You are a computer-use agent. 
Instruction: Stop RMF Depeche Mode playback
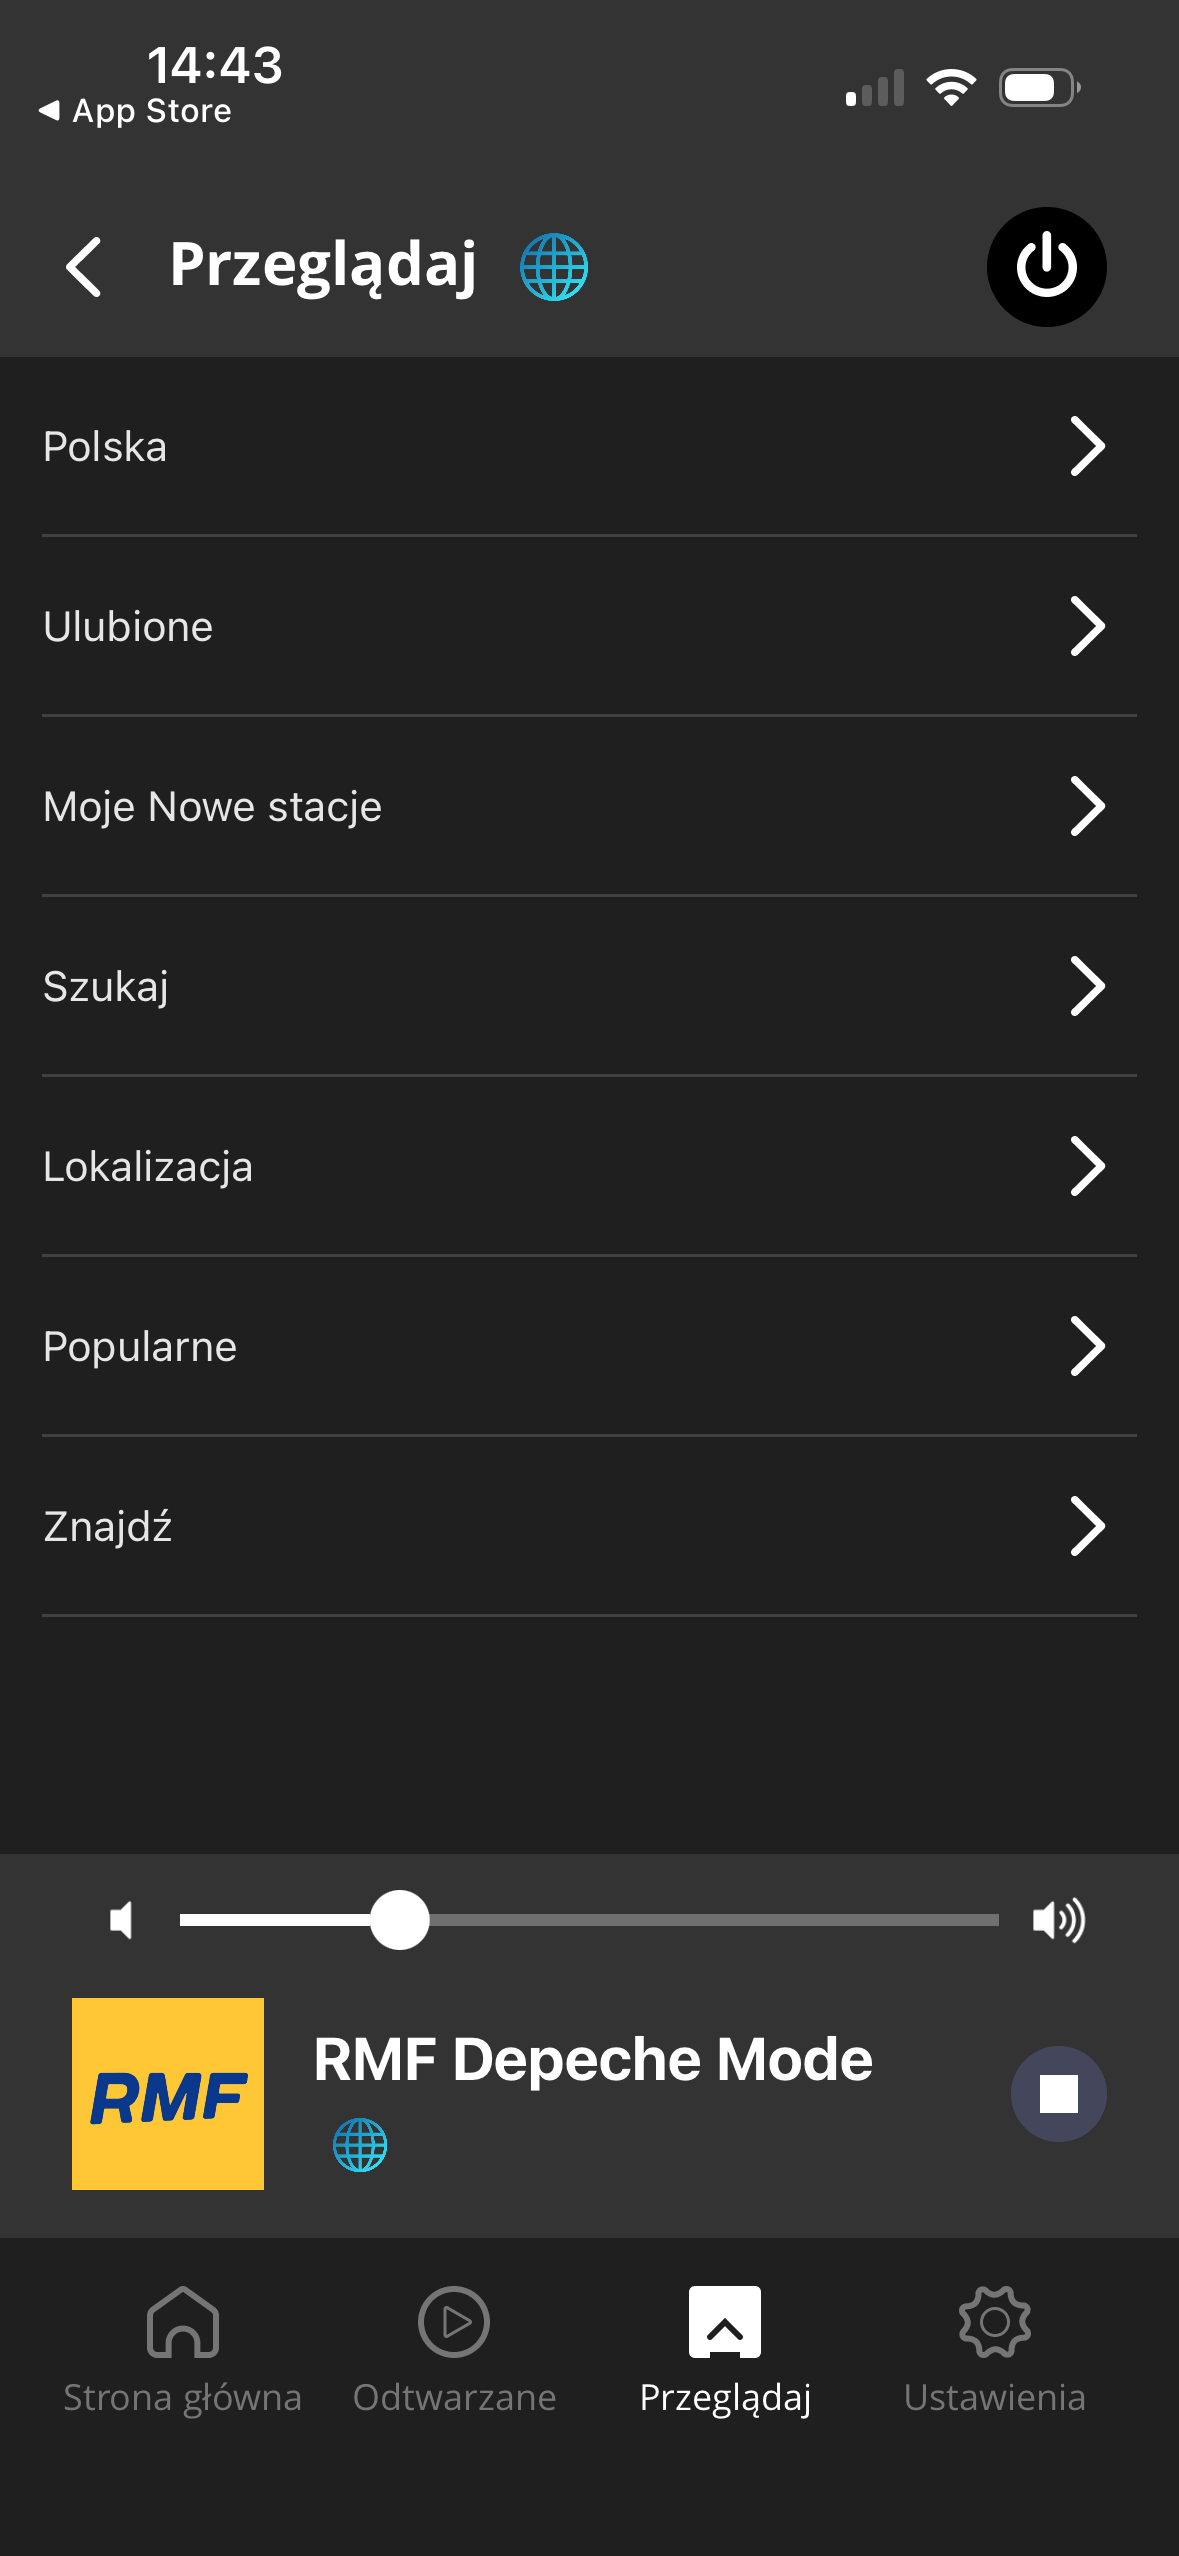tap(1058, 2094)
